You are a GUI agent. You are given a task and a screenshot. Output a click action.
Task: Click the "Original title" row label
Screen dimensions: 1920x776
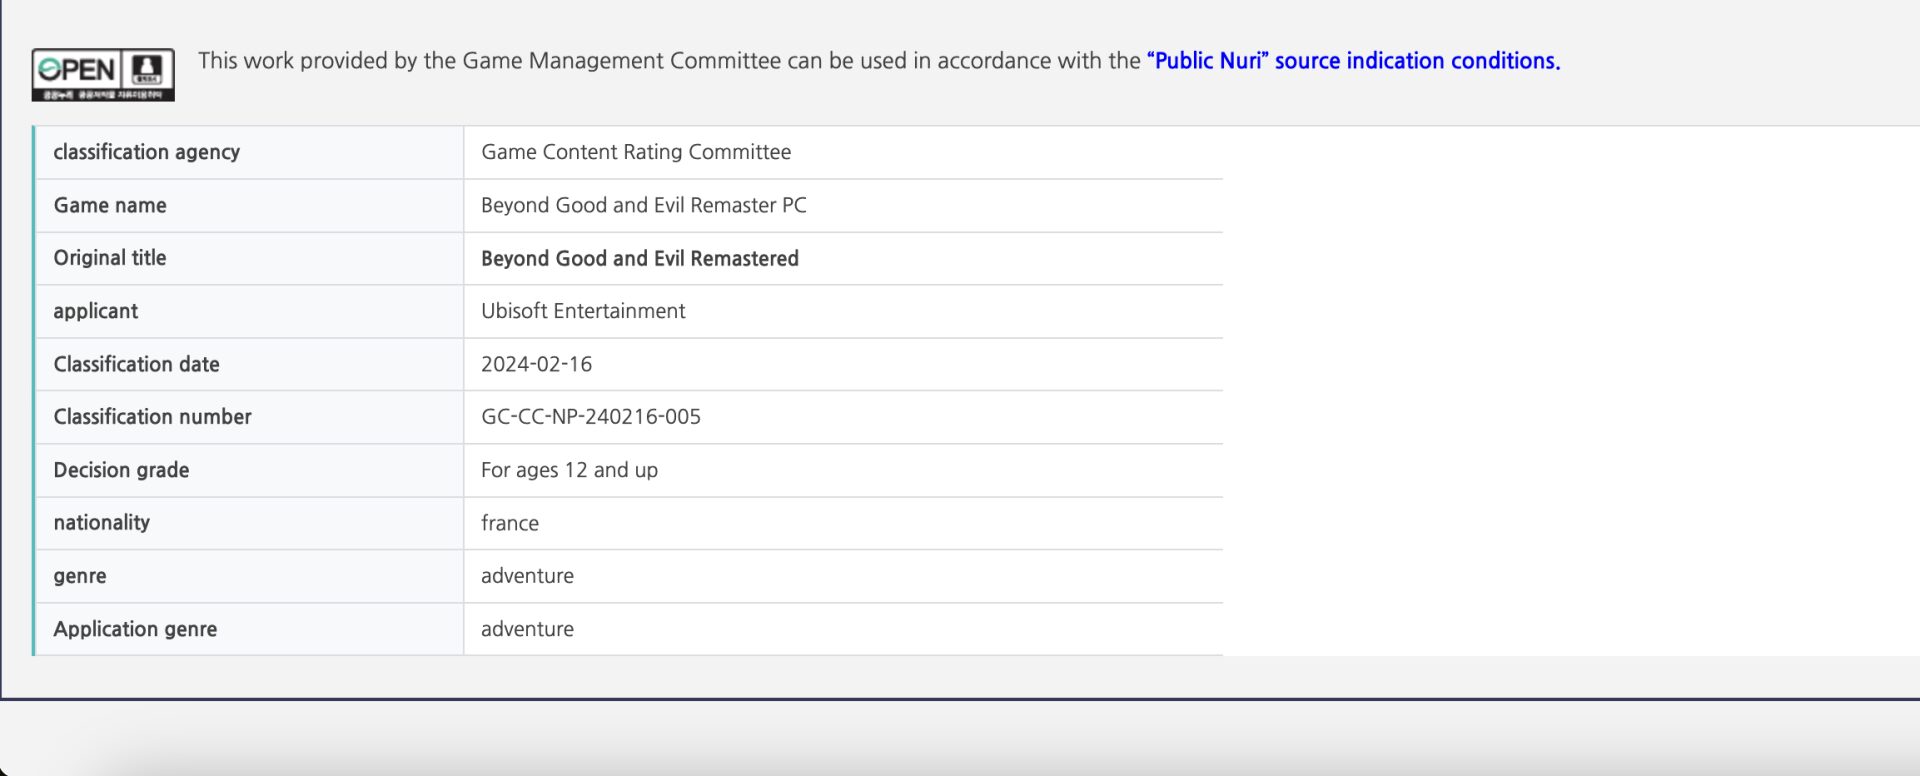tap(110, 258)
